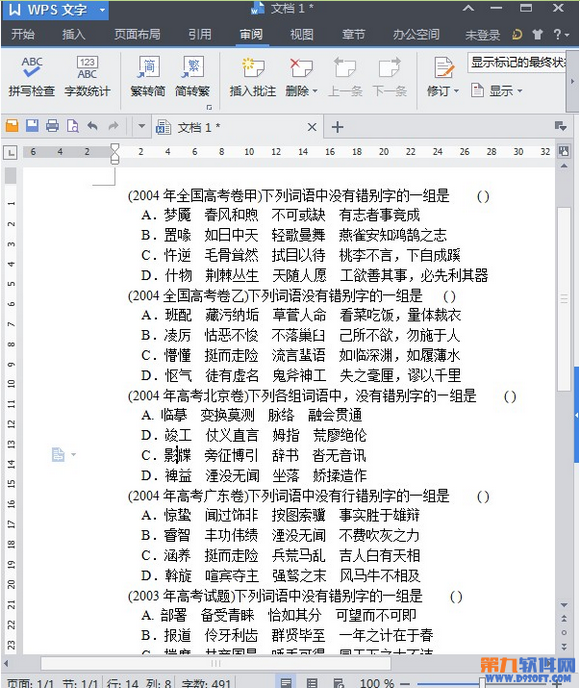Toggle the ruler button above the scrollbar
Image resolution: width=580 pixels, height=688 pixels.
click(564, 151)
